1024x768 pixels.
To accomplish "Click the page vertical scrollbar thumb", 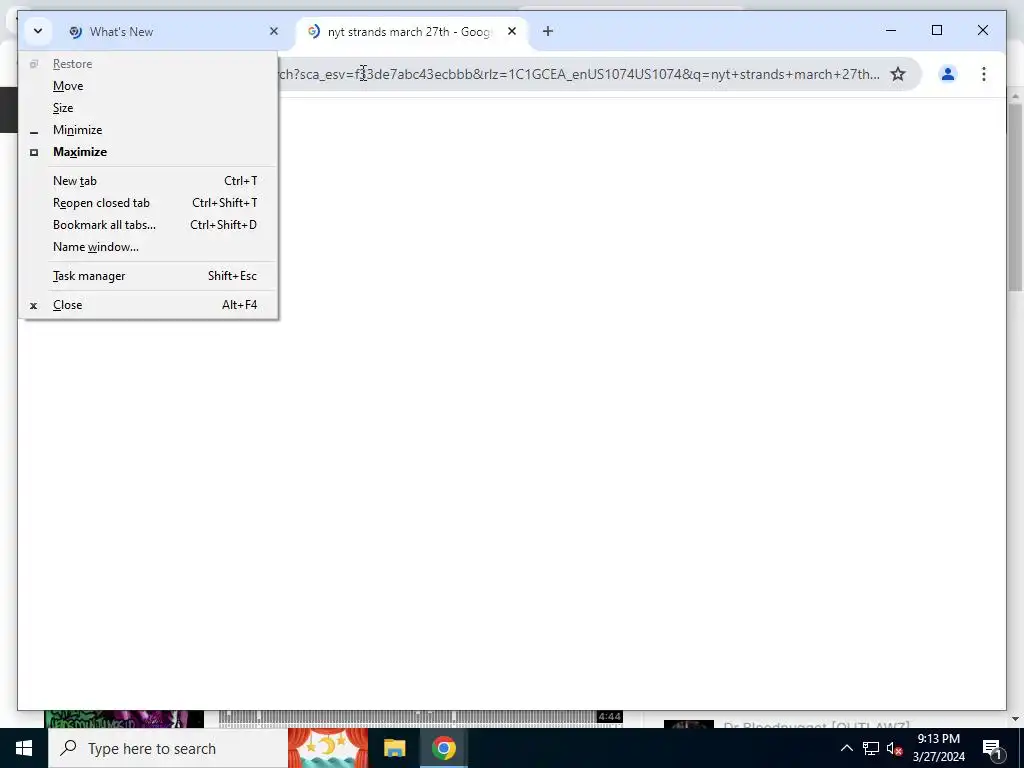I will click(1015, 197).
